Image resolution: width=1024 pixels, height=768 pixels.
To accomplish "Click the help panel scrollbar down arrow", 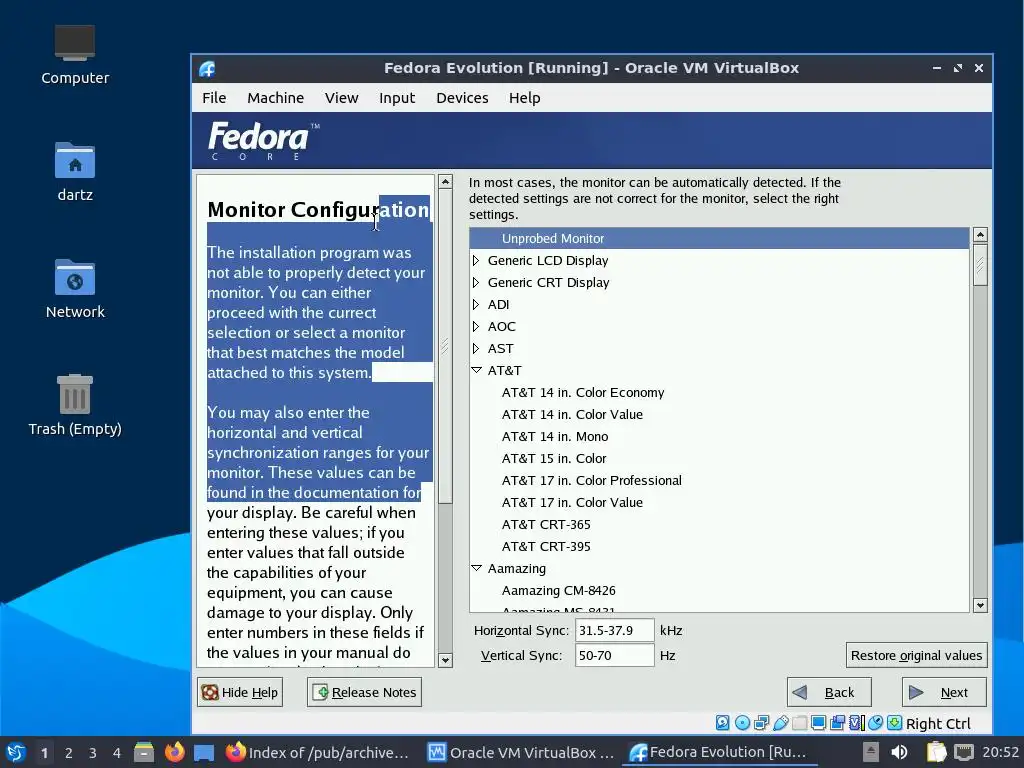I will (x=445, y=660).
